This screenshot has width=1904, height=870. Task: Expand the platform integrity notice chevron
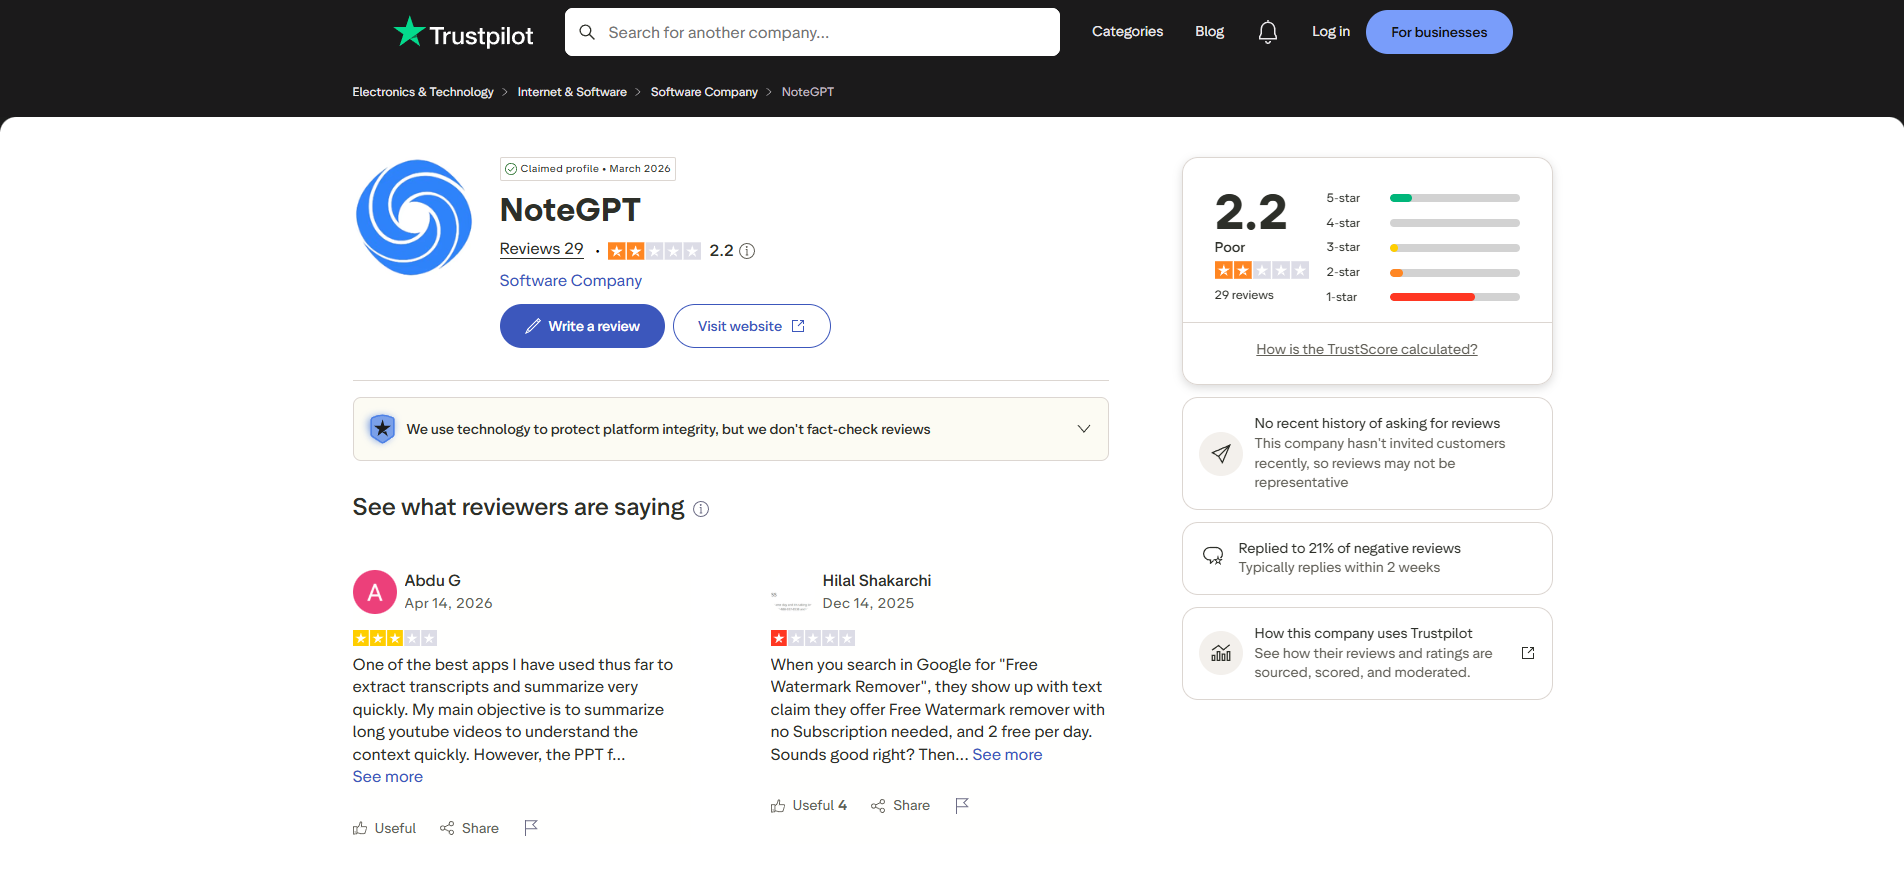coord(1084,429)
